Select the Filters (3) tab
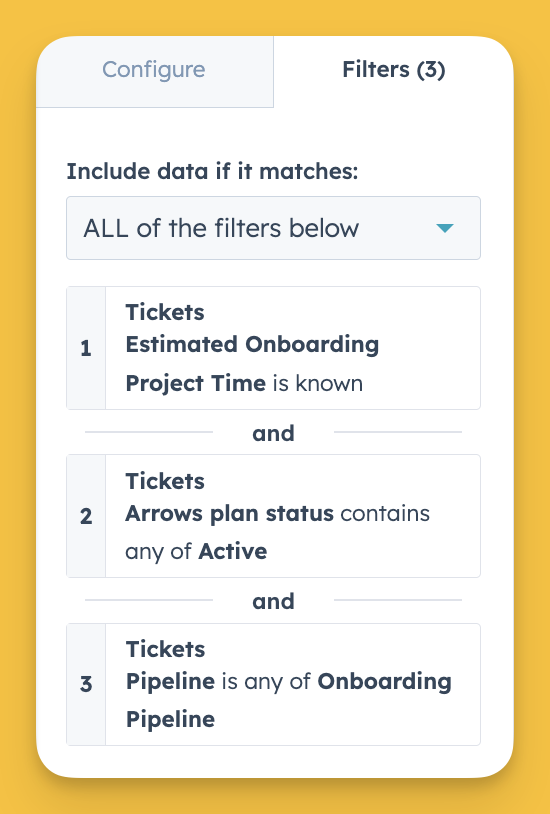 (394, 70)
